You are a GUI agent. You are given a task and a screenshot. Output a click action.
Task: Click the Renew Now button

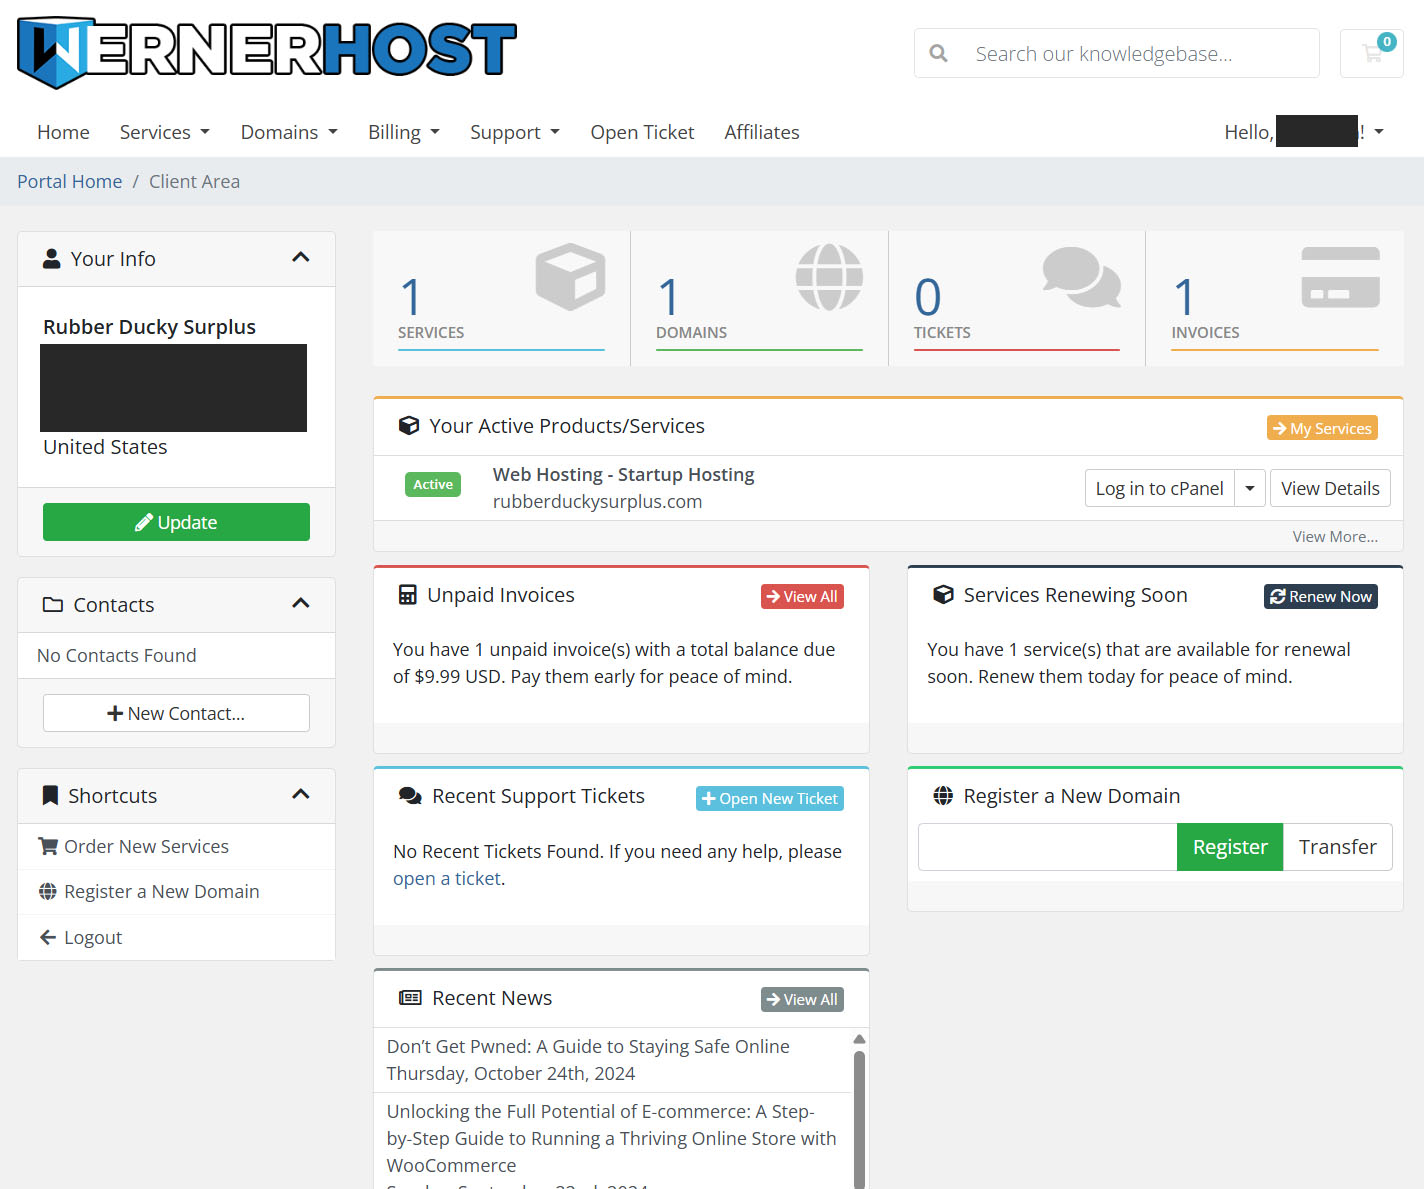click(x=1321, y=596)
